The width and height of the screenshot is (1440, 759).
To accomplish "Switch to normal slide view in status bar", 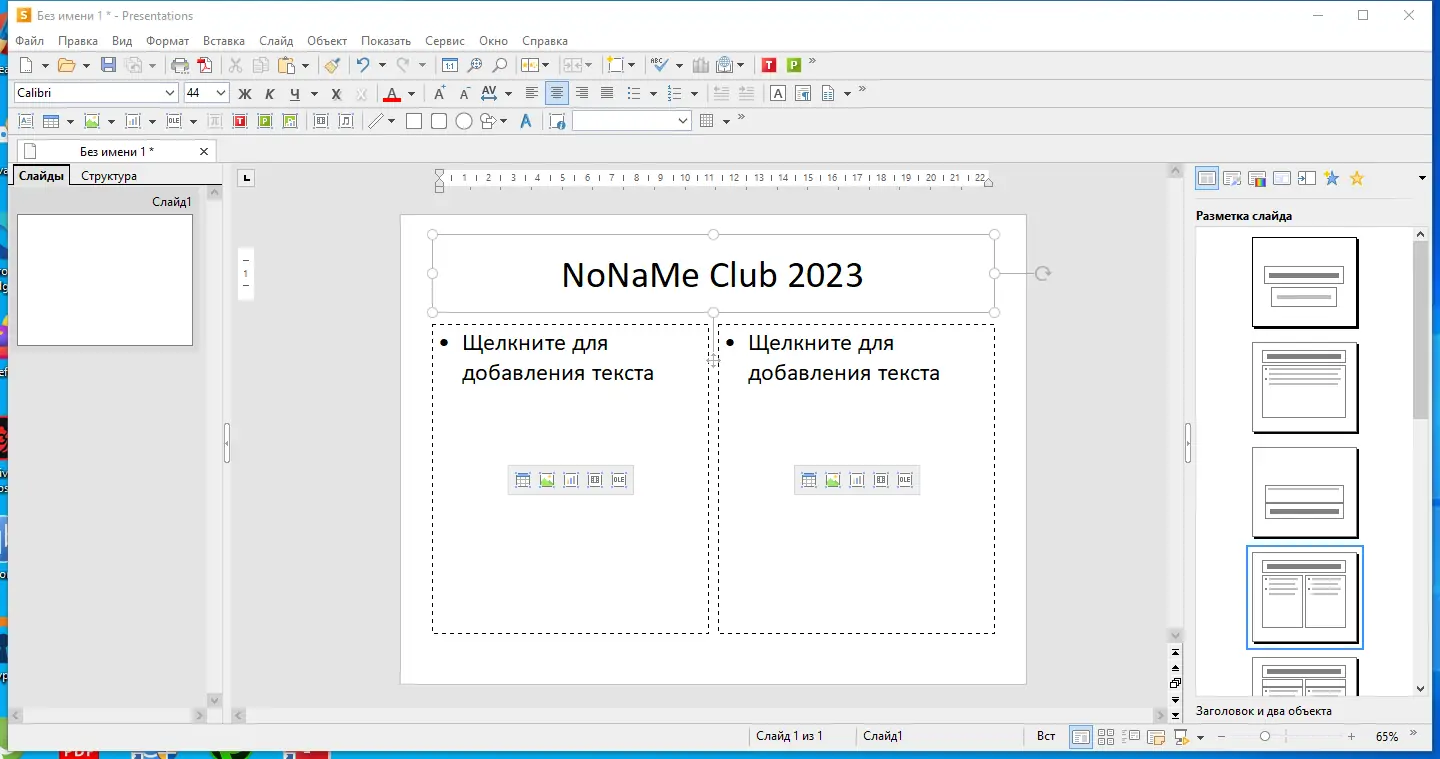I will click(1081, 737).
